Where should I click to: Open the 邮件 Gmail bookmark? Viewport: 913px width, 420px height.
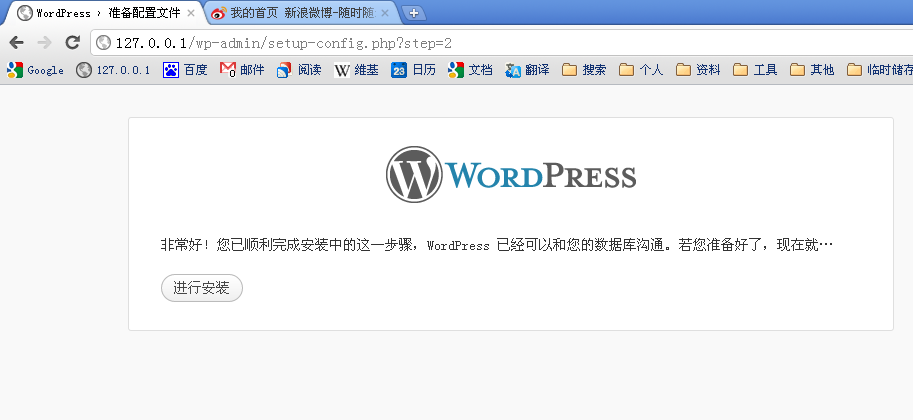[242, 70]
